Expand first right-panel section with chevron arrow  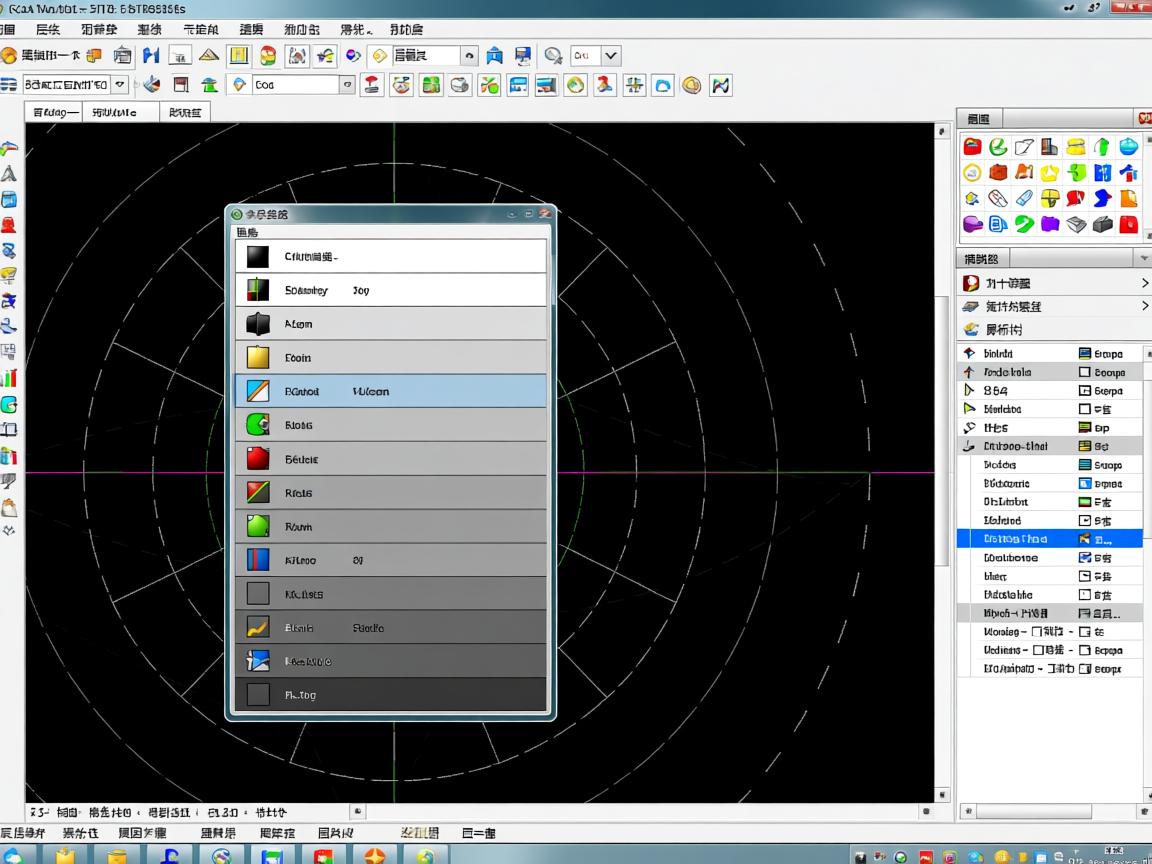[x=1145, y=283]
